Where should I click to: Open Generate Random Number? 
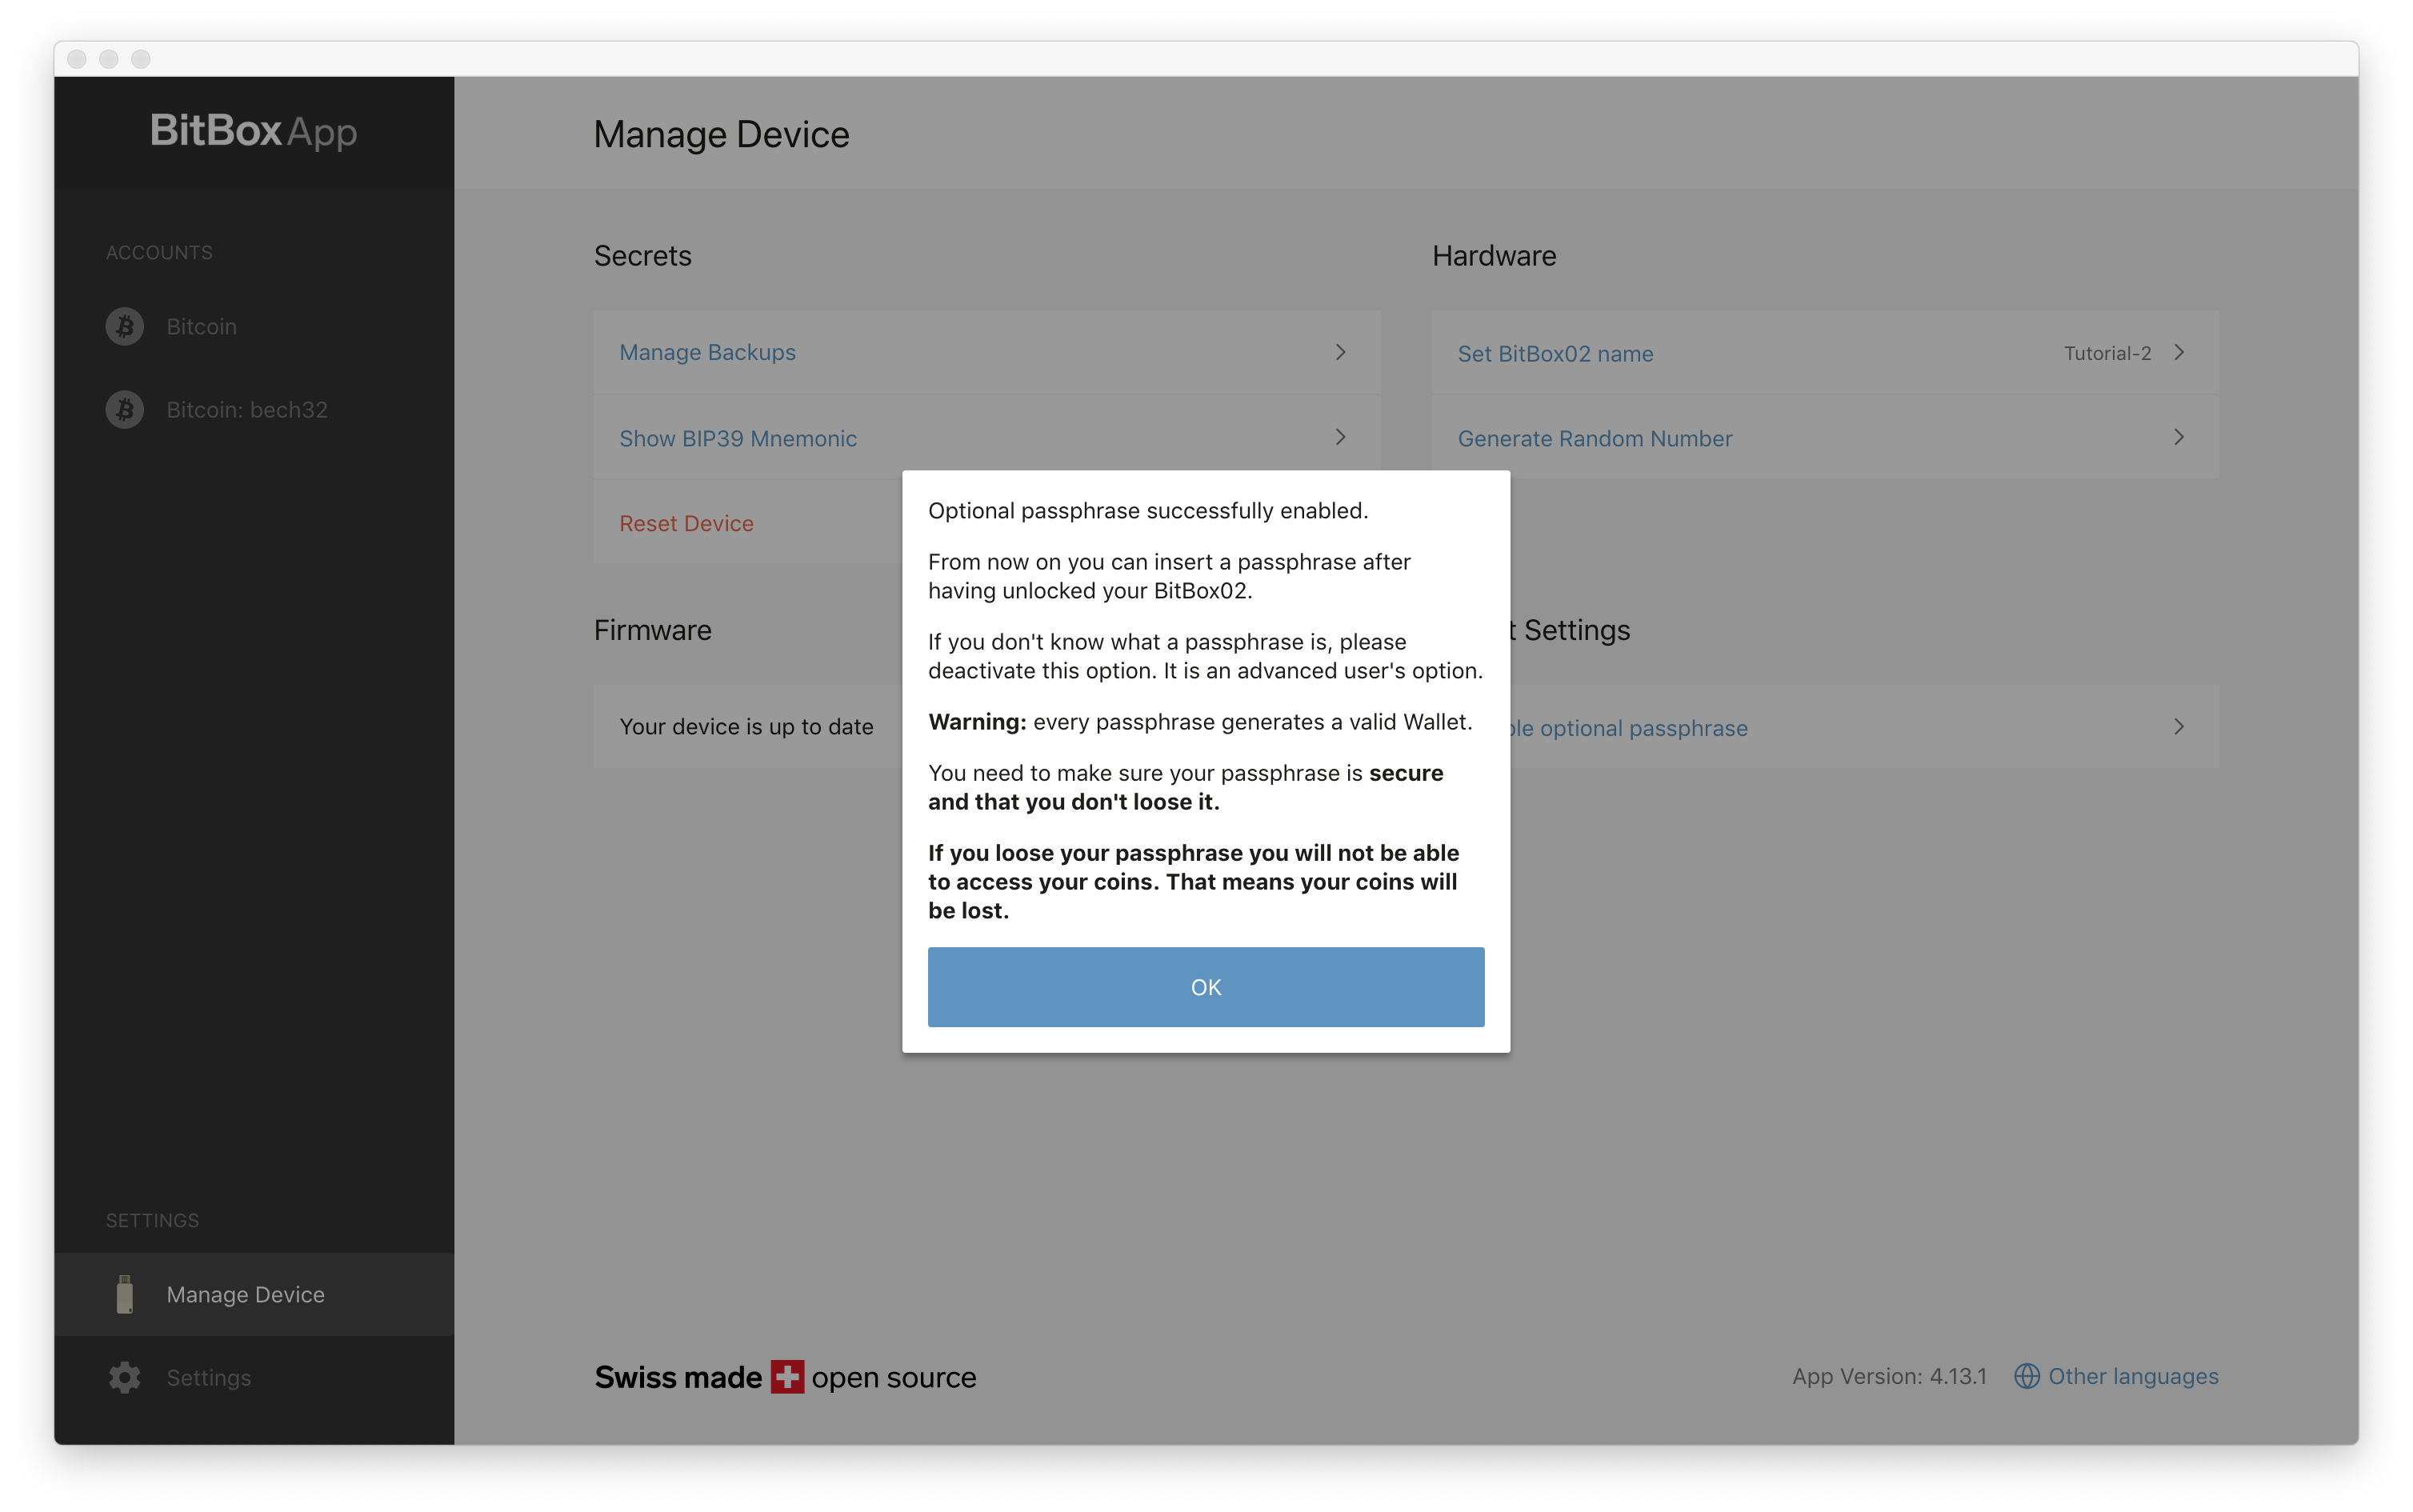[1825, 437]
